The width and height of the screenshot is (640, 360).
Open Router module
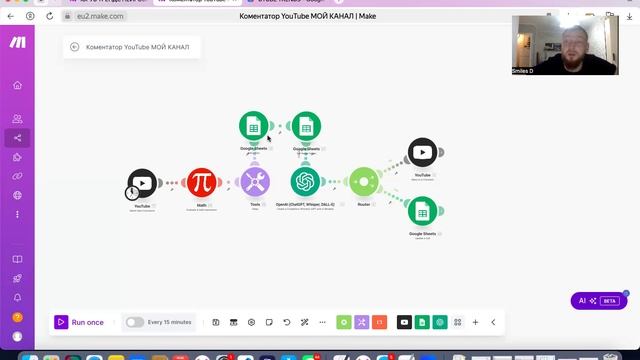pos(364,182)
